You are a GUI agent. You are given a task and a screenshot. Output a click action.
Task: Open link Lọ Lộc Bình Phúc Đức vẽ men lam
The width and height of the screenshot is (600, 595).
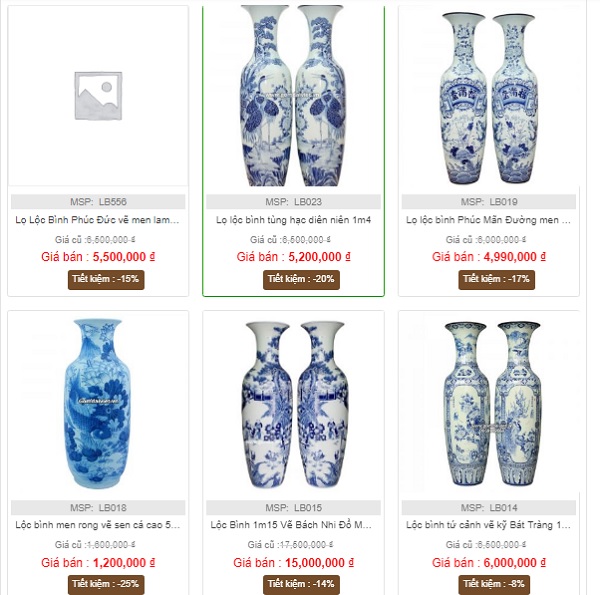[97, 220]
